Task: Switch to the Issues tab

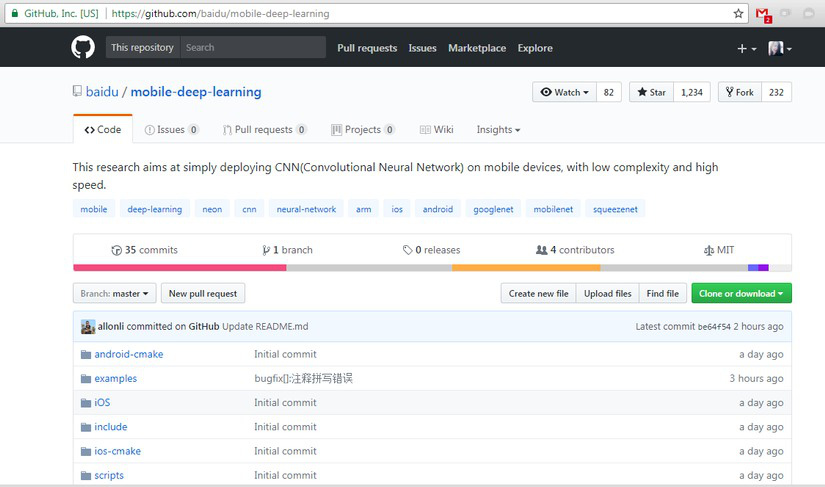Action: [x=172, y=129]
